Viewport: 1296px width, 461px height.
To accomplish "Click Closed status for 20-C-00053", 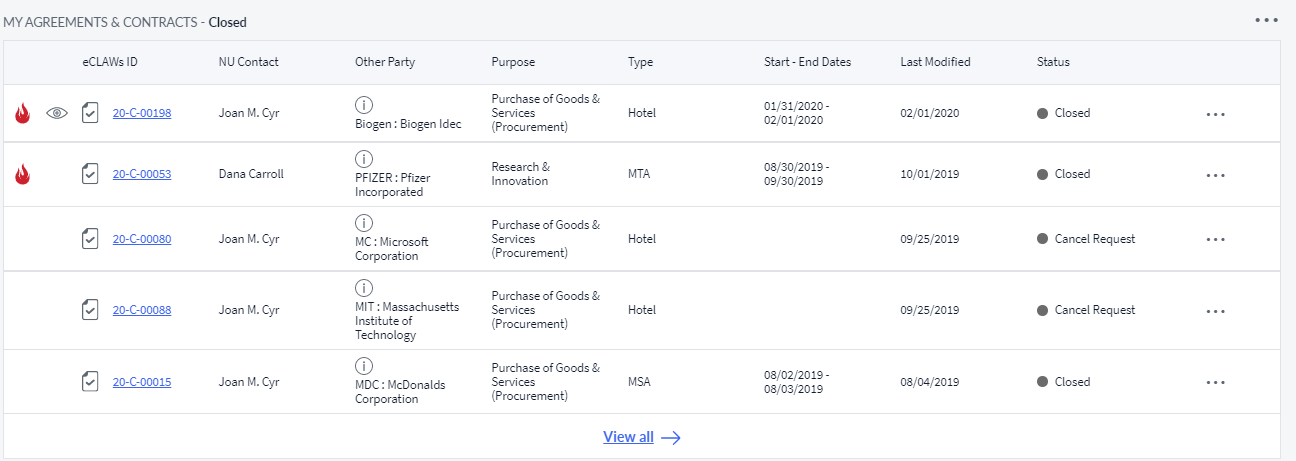I will tap(1064, 174).
